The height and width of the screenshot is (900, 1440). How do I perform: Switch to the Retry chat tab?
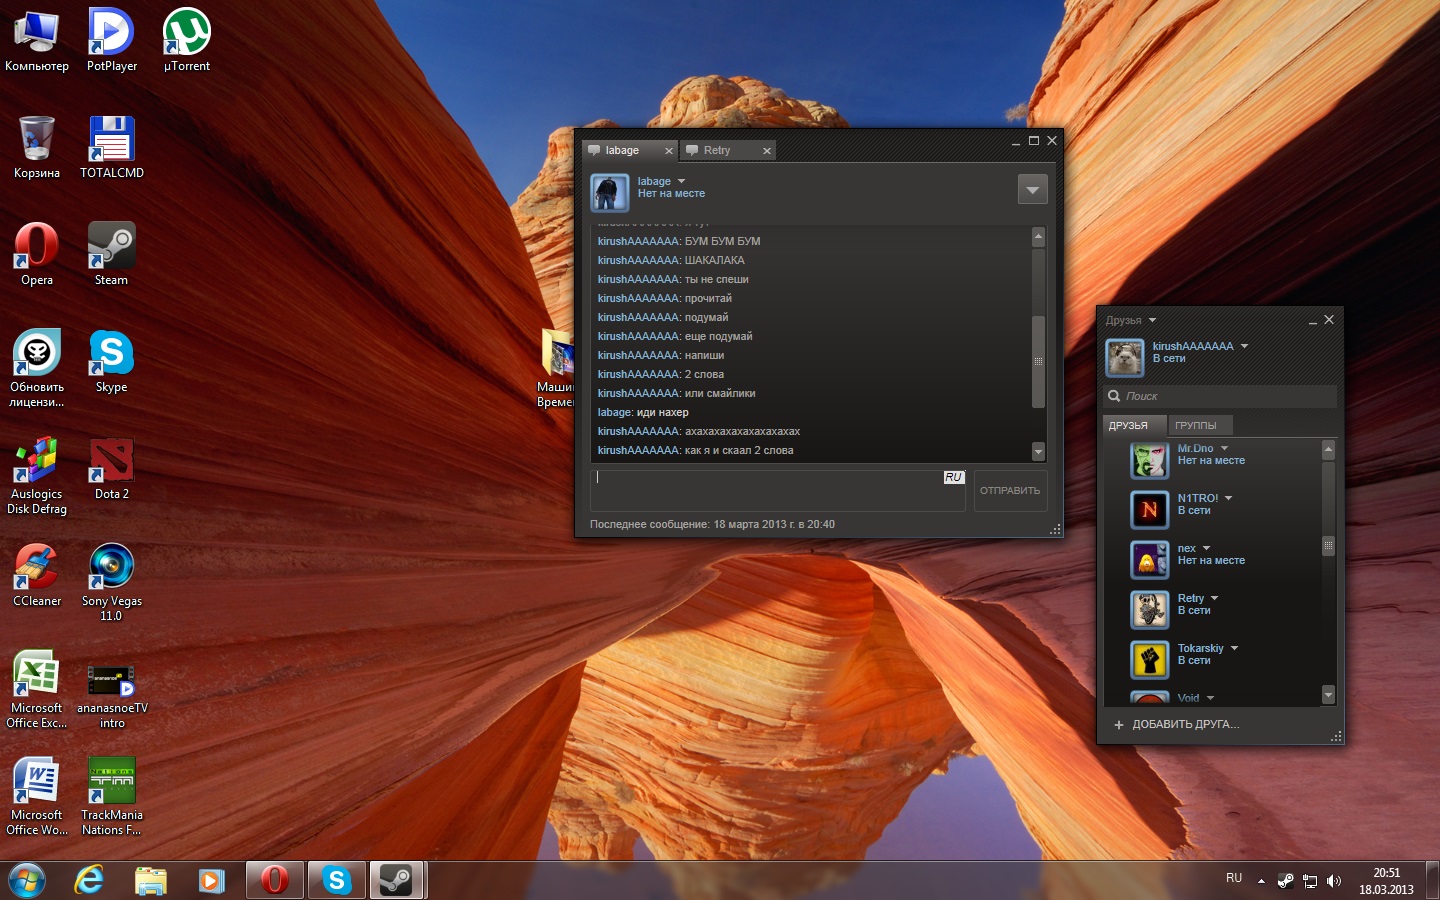click(x=717, y=151)
